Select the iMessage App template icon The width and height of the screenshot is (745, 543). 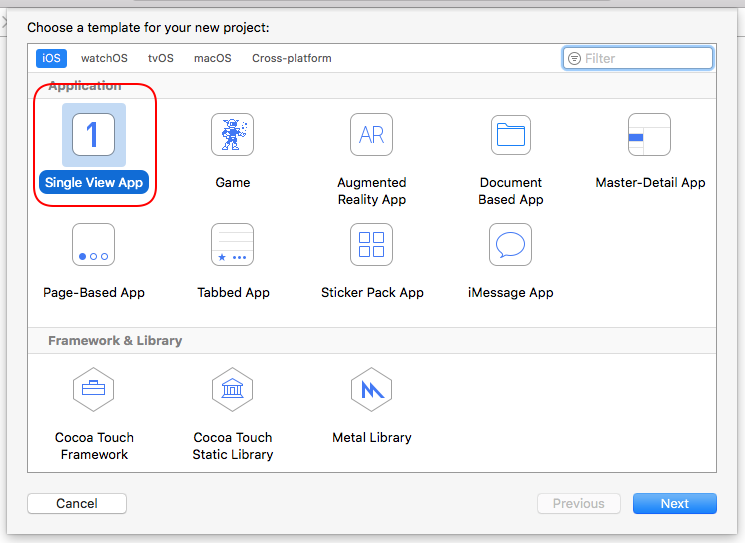pyautogui.click(x=510, y=245)
